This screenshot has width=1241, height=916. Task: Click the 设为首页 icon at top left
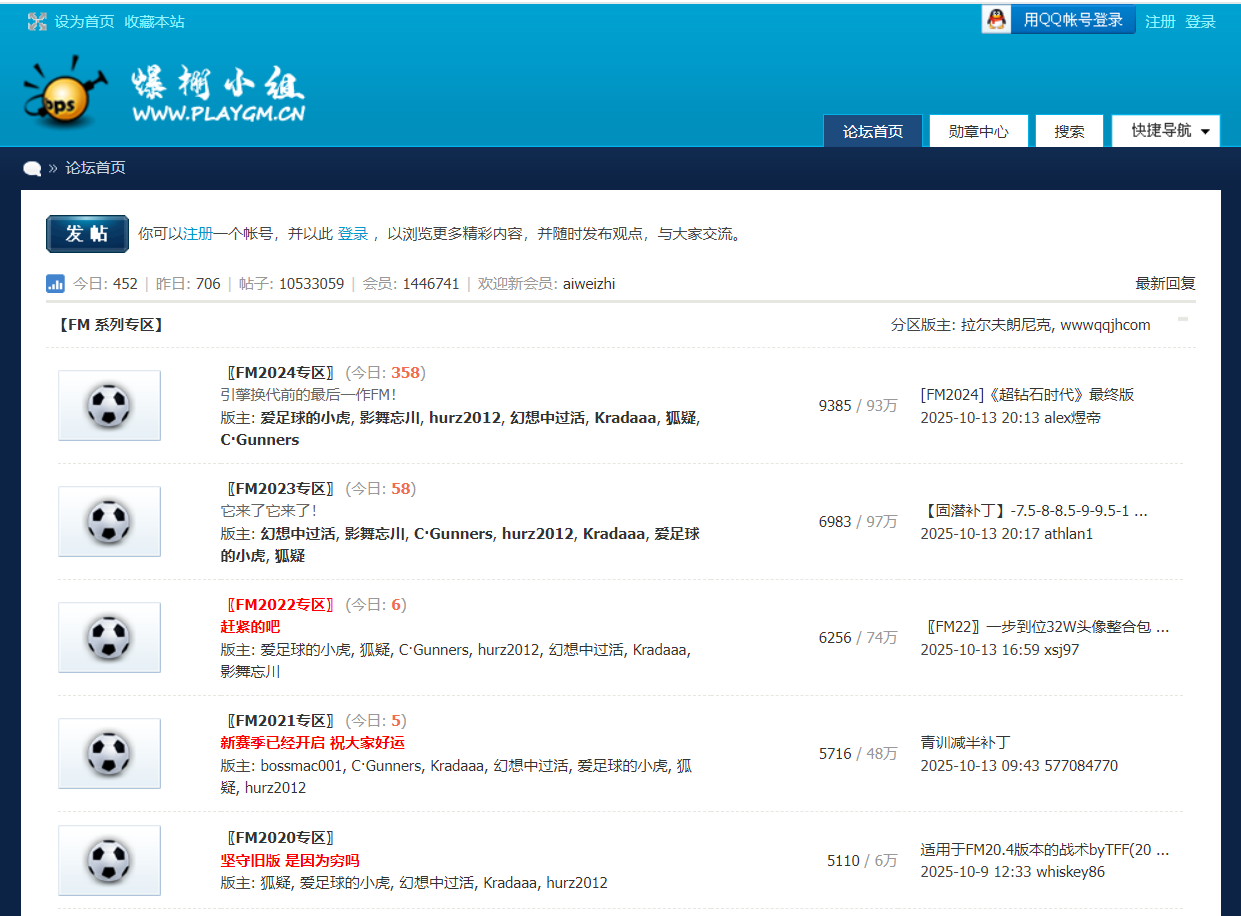[x=36, y=20]
